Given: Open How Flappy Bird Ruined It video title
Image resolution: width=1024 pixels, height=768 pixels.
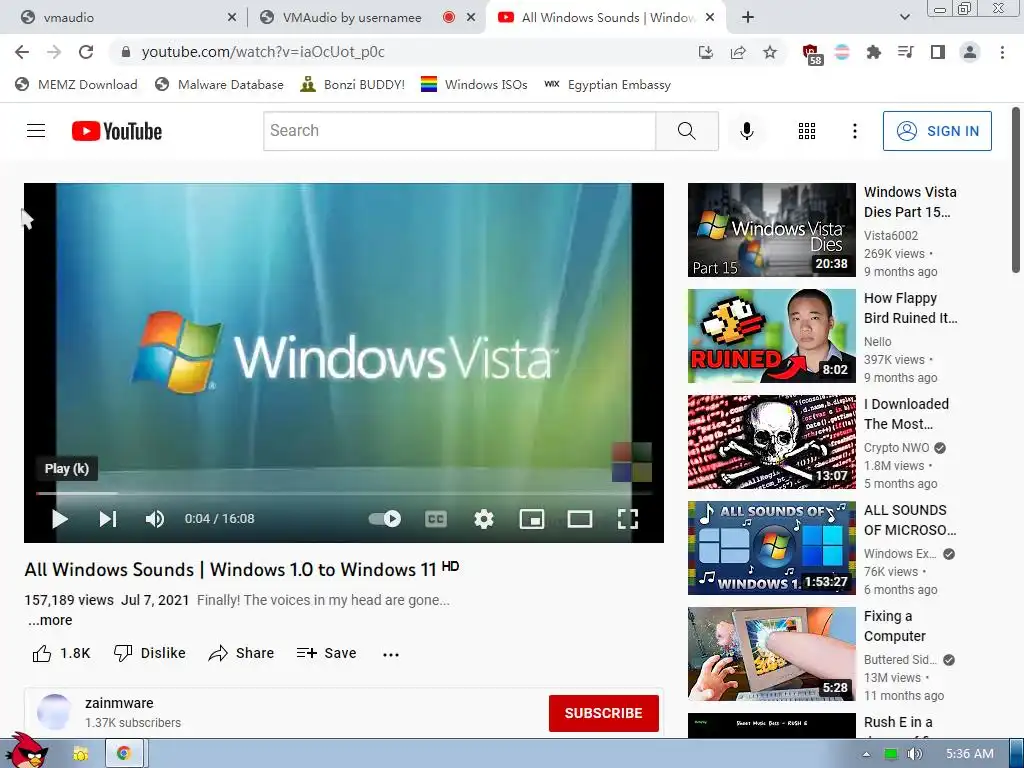Looking at the screenshot, I should click(x=910, y=308).
